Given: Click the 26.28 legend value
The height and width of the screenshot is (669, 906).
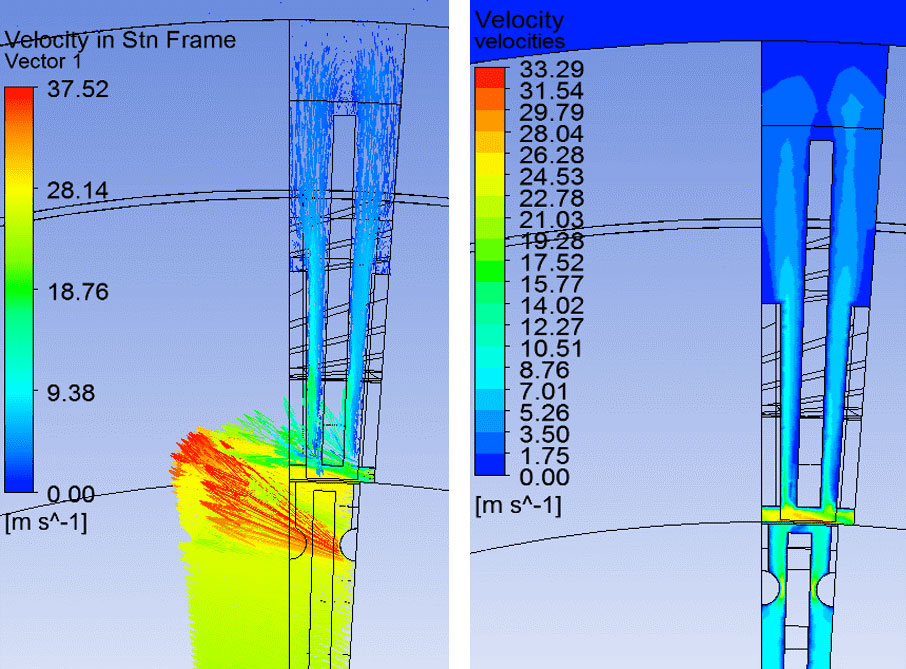Looking at the screenshot, I should [x=552, y=155].
